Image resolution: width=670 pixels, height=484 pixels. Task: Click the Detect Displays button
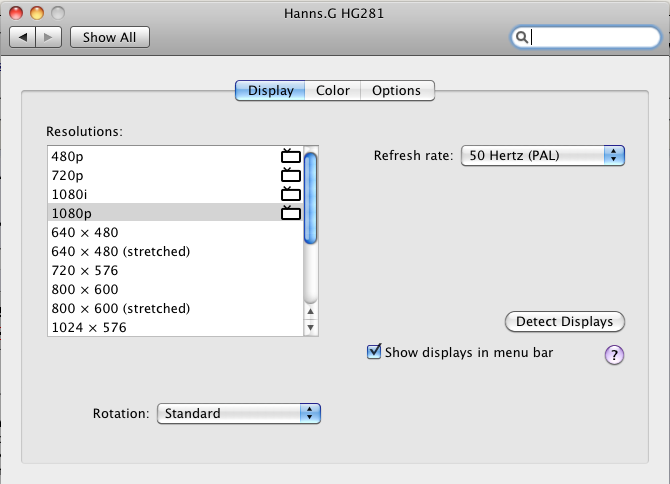coord(564,322)
